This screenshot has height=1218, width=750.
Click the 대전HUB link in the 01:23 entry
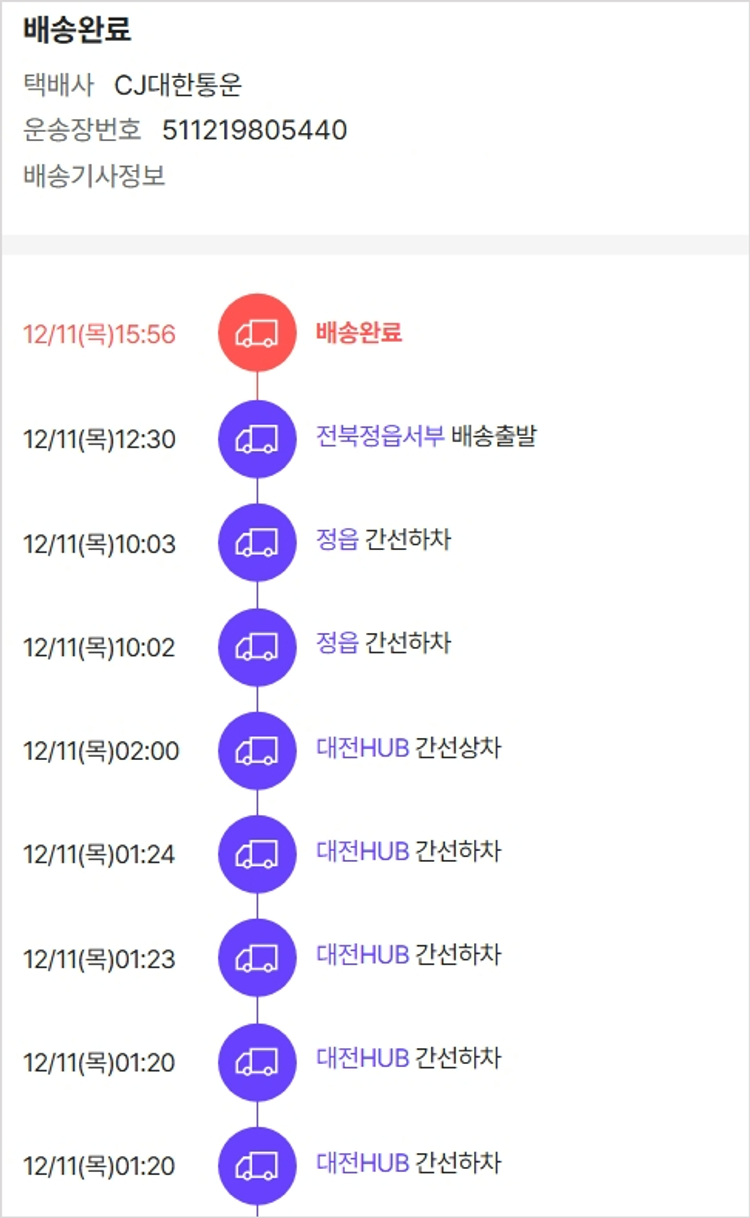[363, 955]
